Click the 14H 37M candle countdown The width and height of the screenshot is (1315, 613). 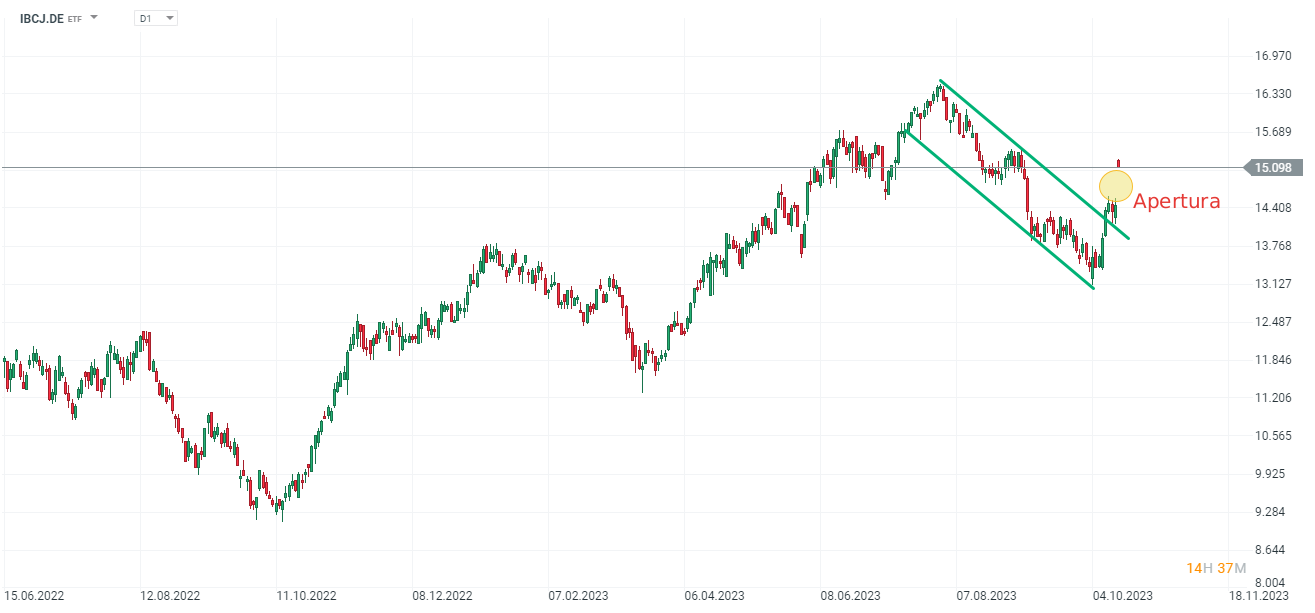tap(1216, 568)
